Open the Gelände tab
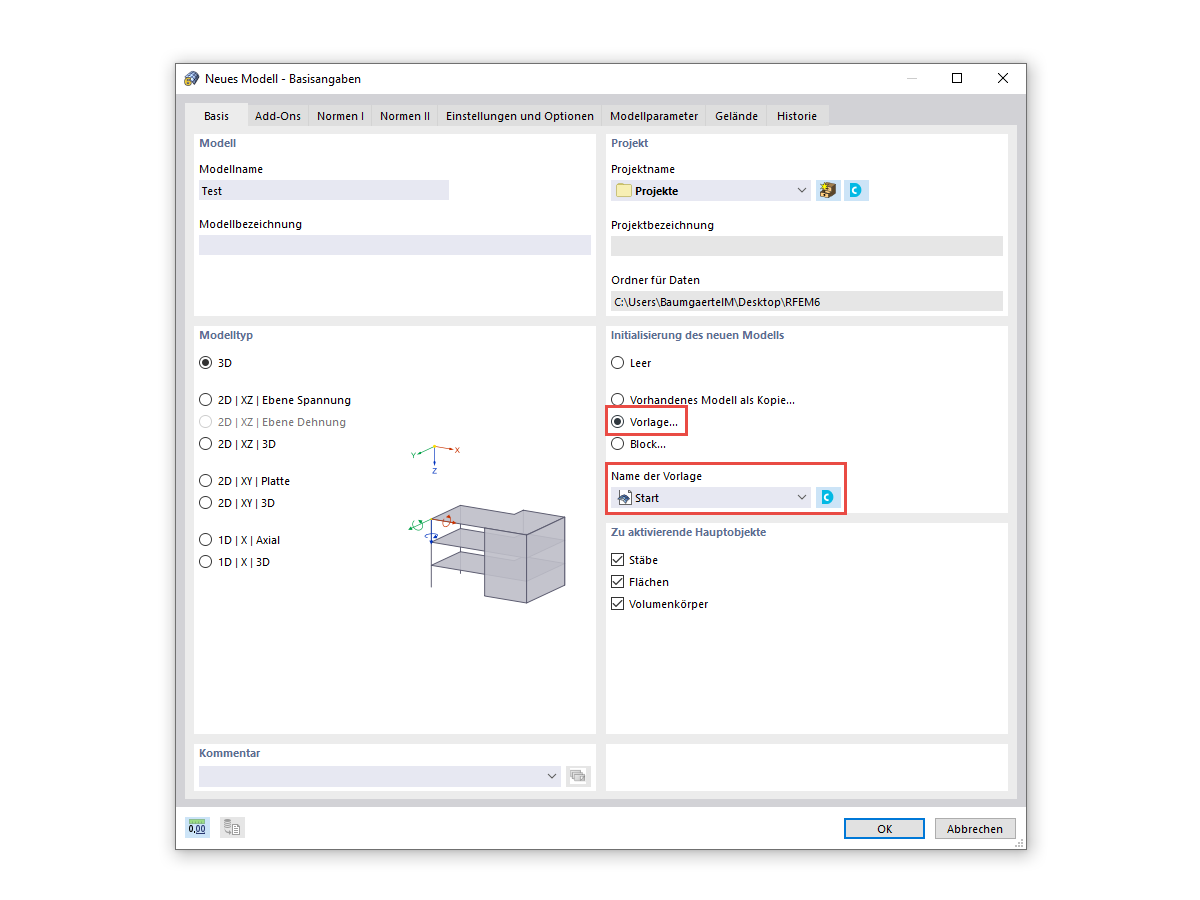This screenshot has width=1200, height=900. [x=736, y=115]
